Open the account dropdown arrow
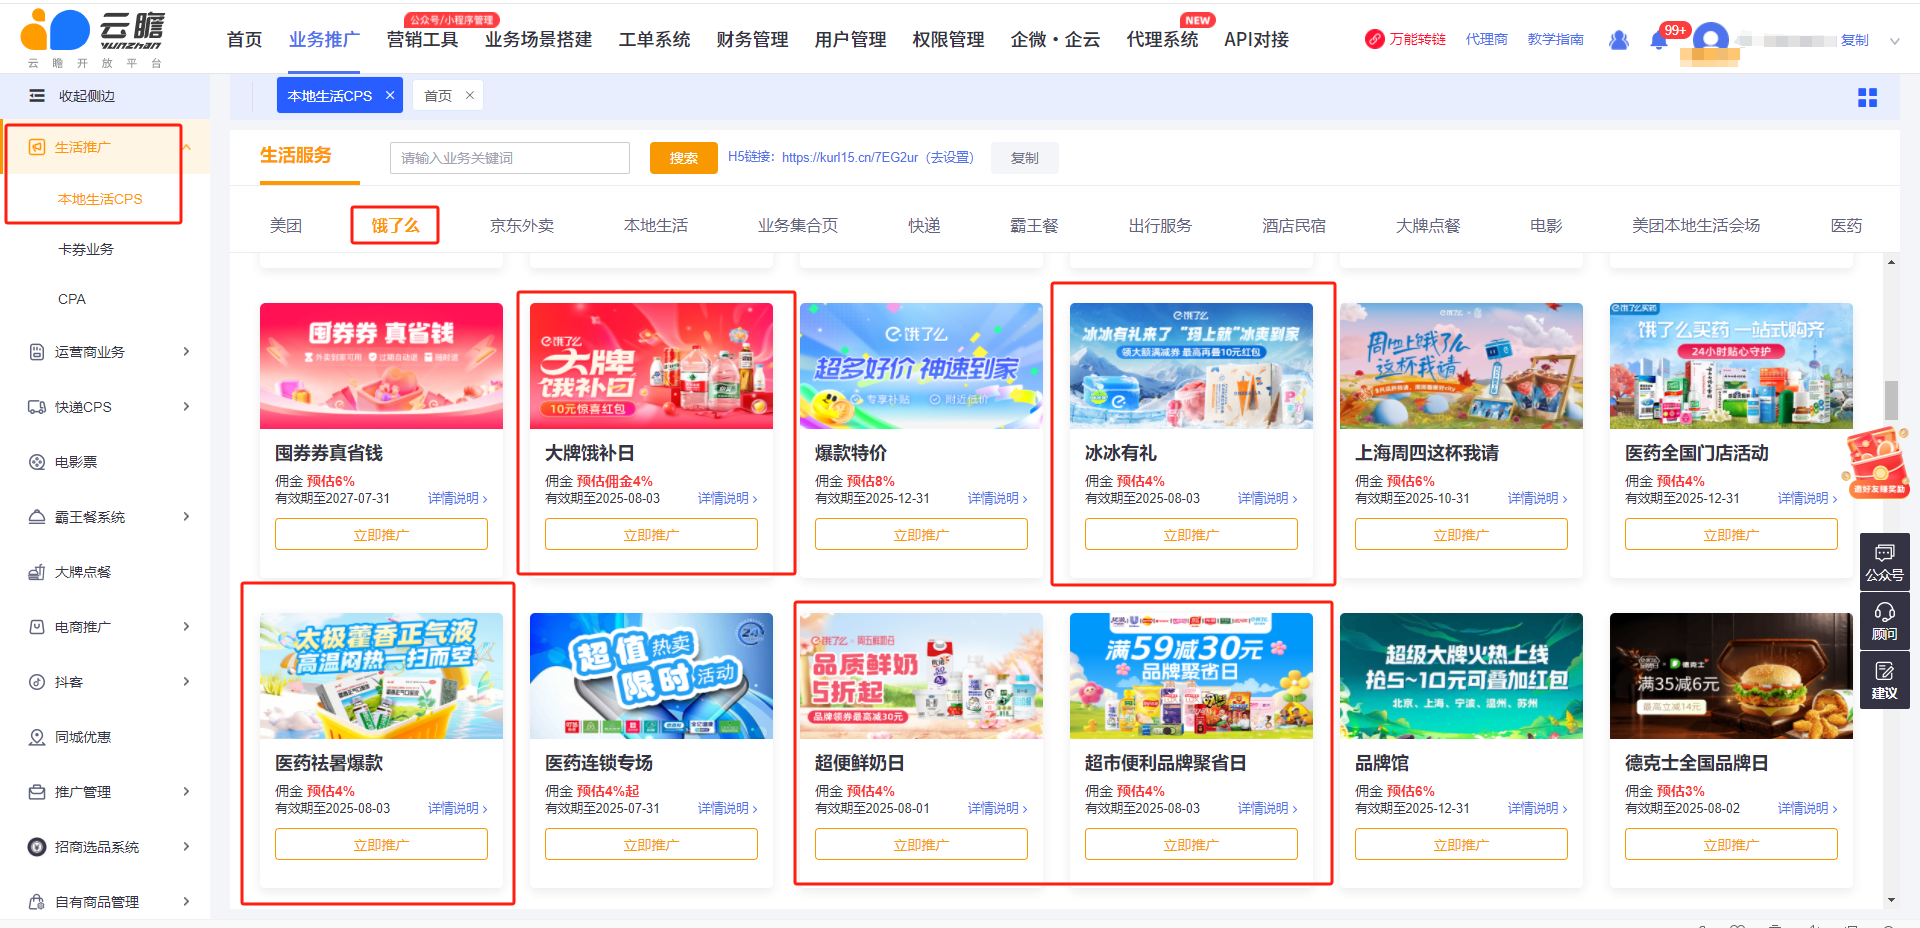This screenshot has width=1920, height=928. [x=1894, y=41]
